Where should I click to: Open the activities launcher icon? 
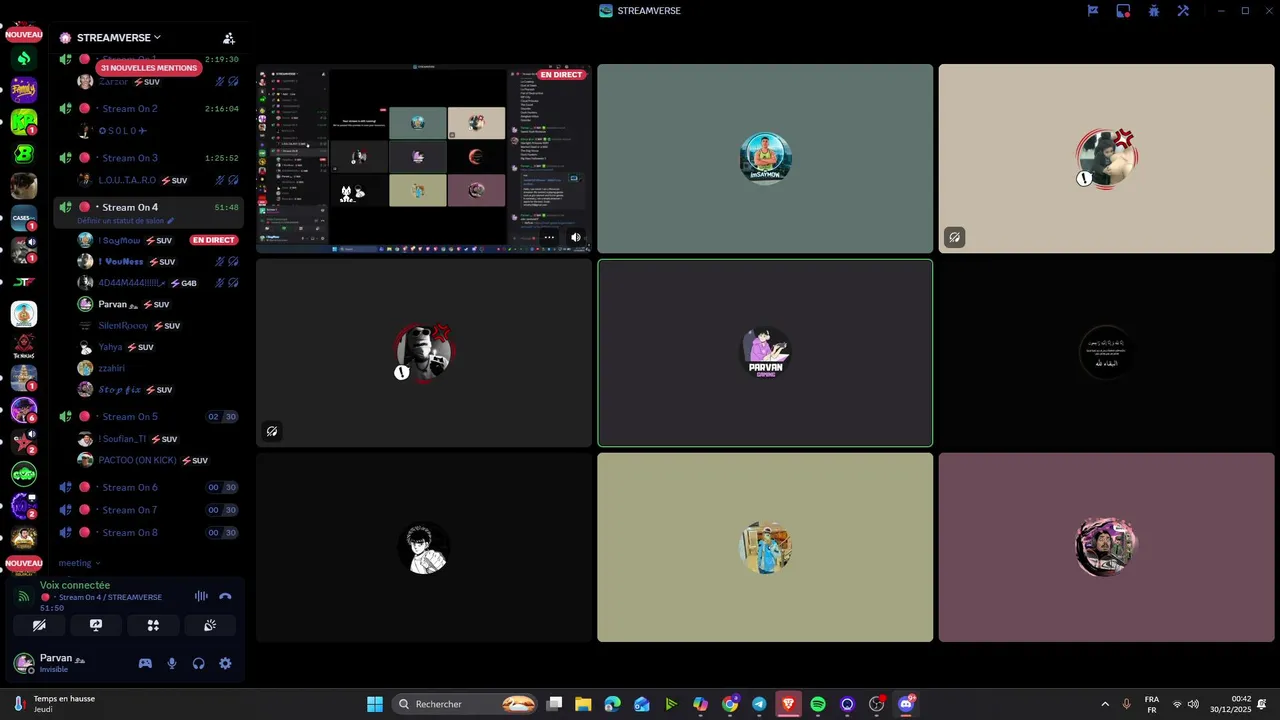[x=153, y=625]
